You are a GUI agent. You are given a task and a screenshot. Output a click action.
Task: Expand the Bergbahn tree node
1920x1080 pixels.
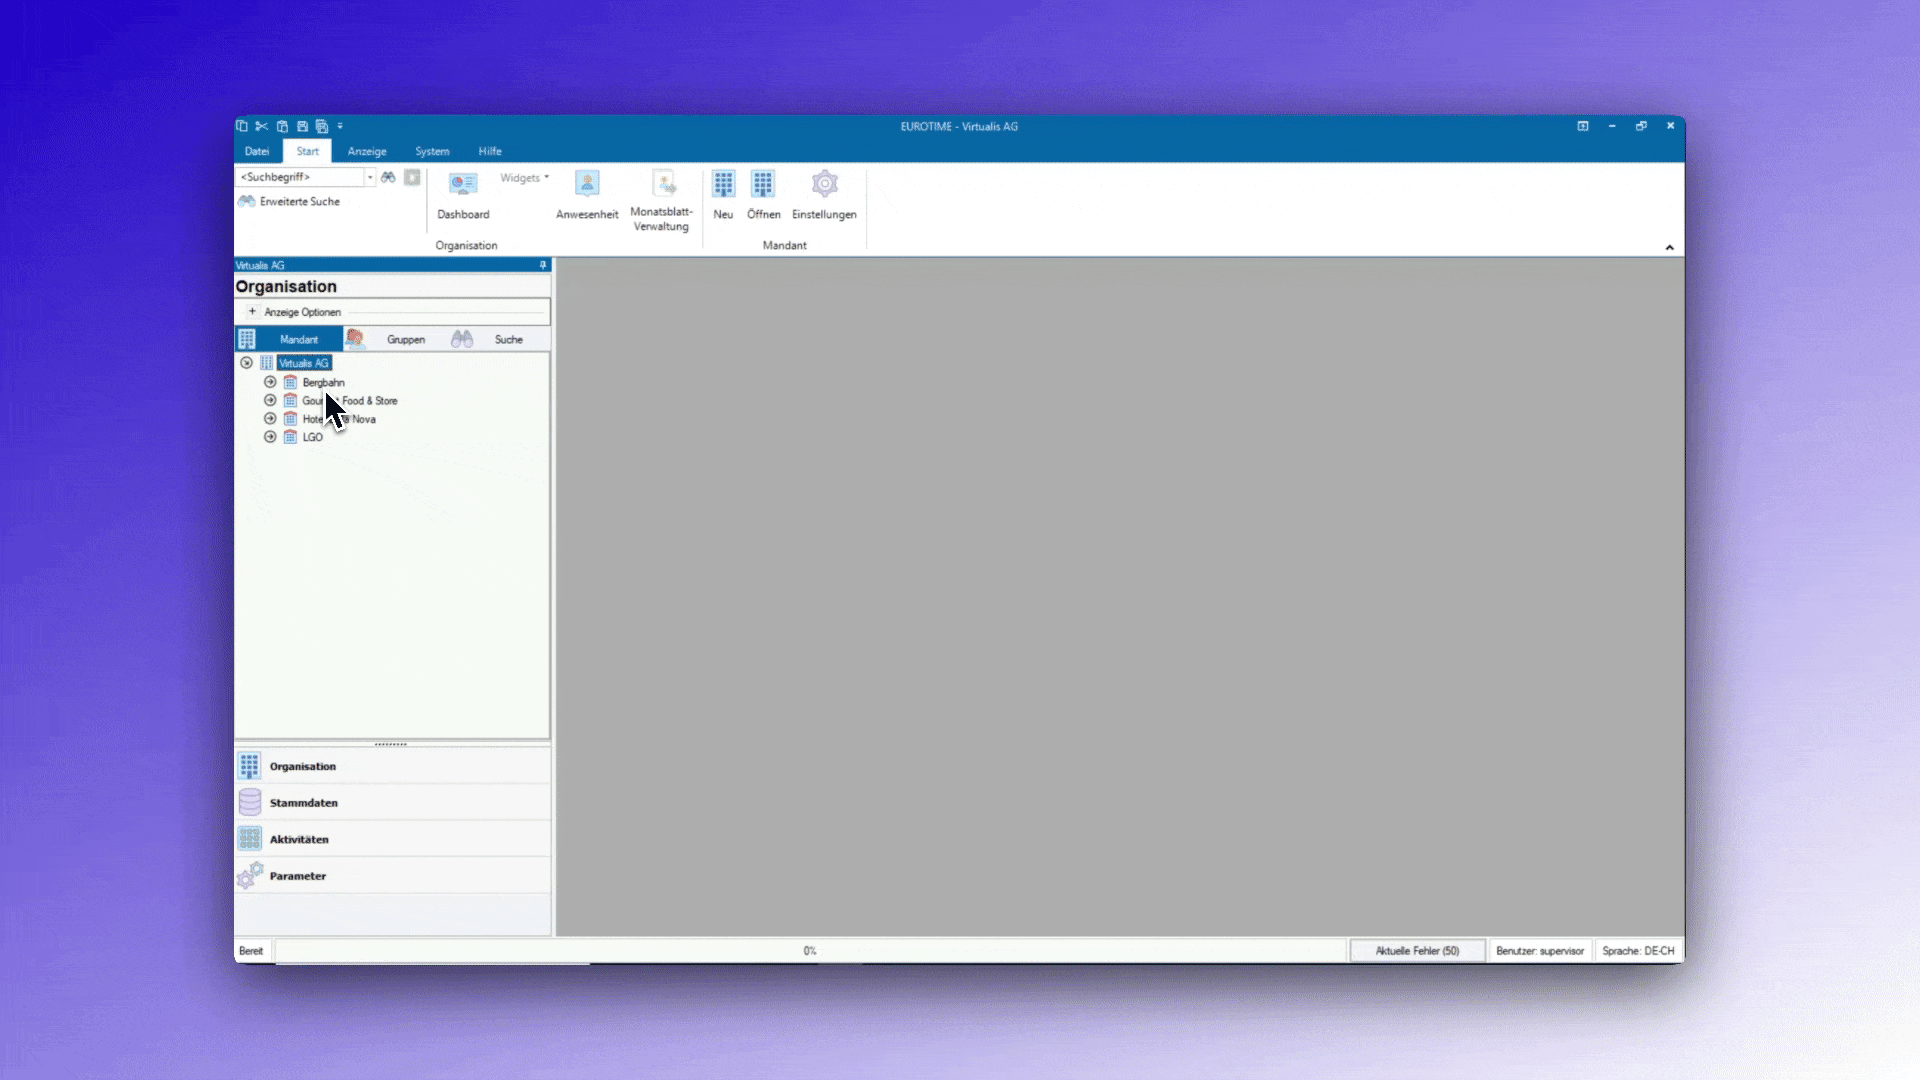(270, 382)
